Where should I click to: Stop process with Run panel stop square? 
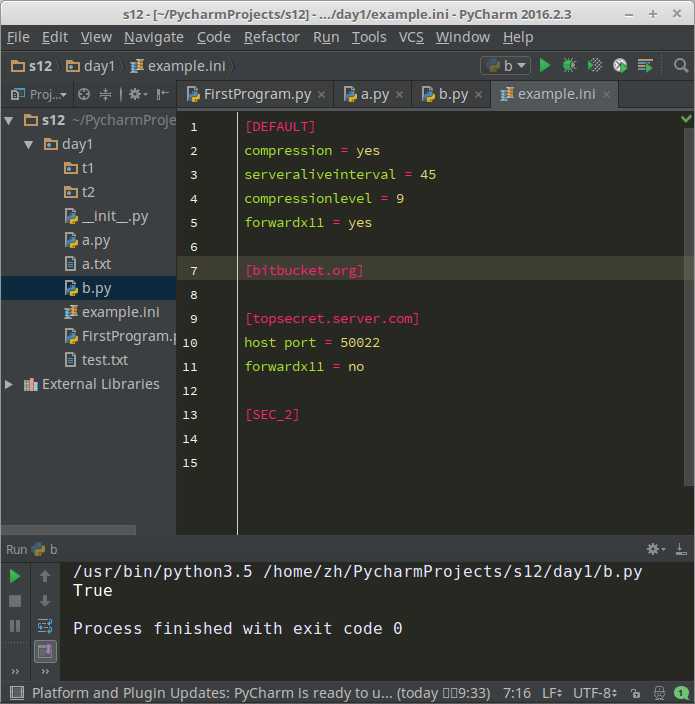point(15,601)
